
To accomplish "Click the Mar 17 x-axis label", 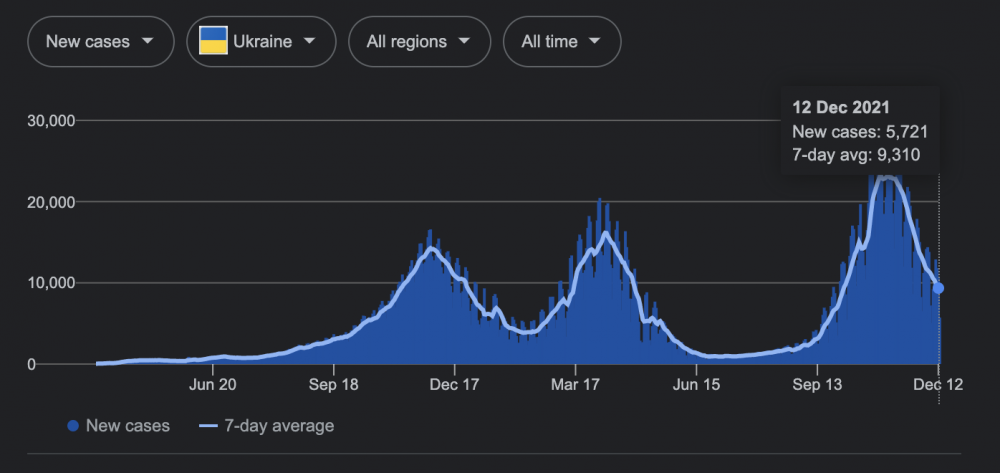I will tap(576, 384).
